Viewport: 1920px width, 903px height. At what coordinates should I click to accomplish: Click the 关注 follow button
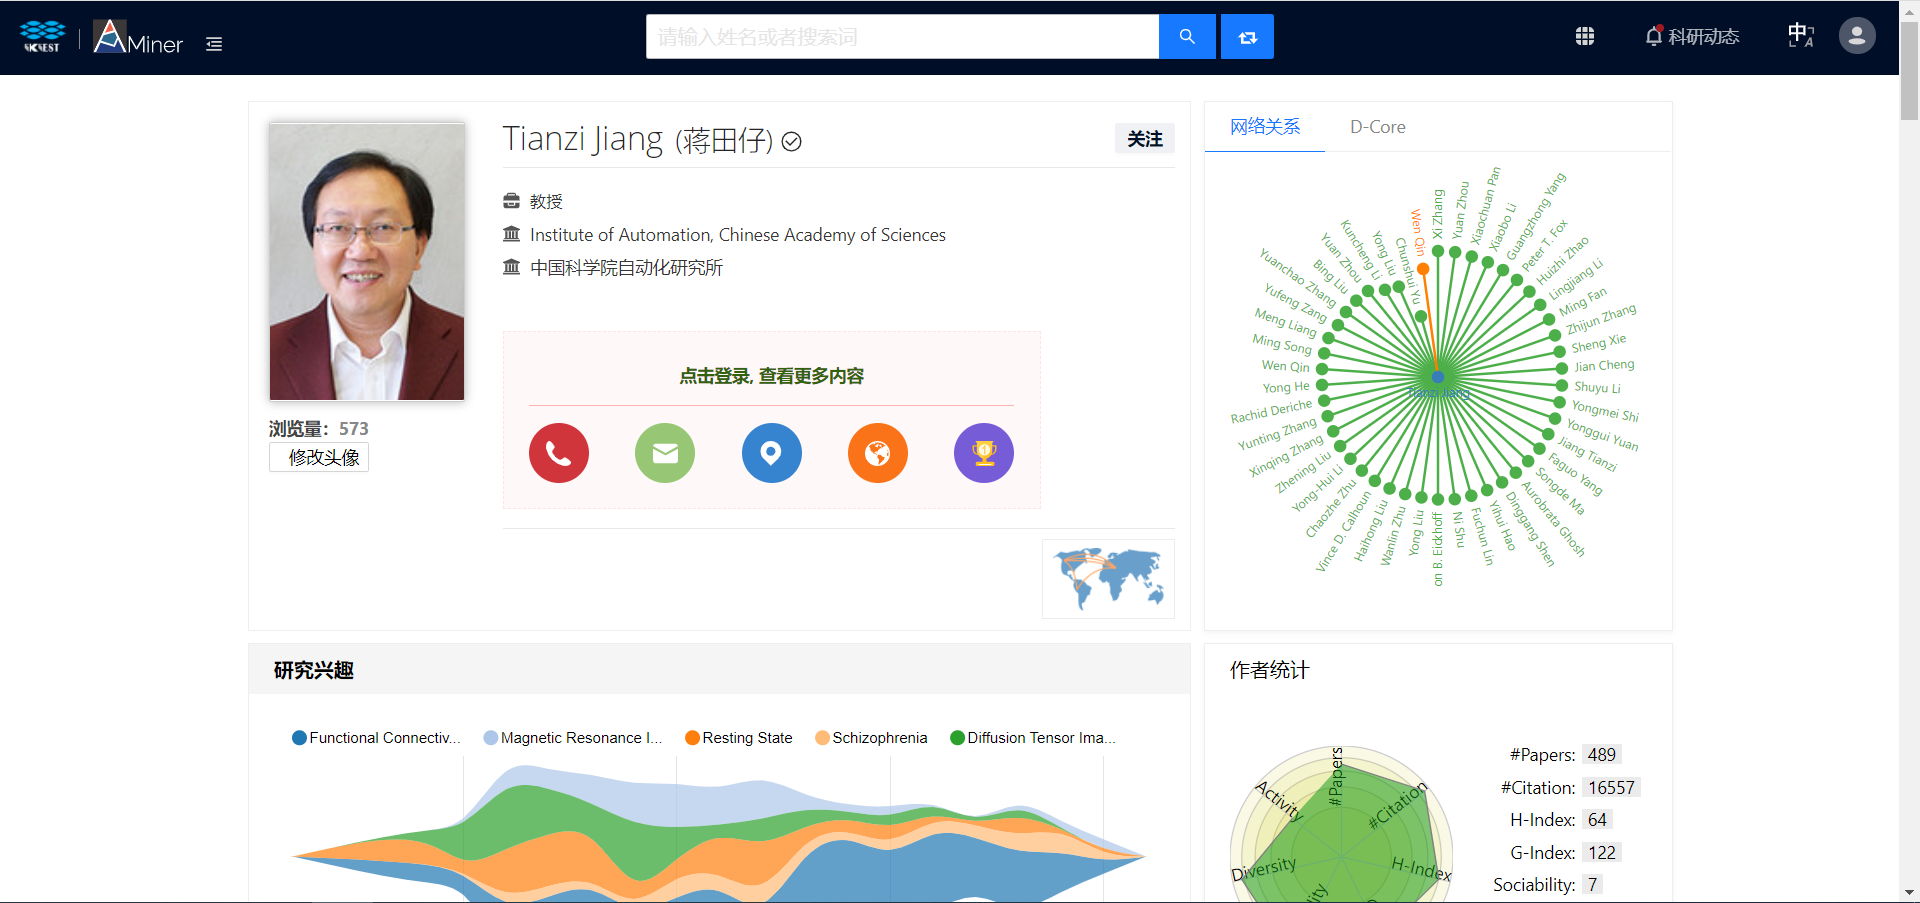1144,139
